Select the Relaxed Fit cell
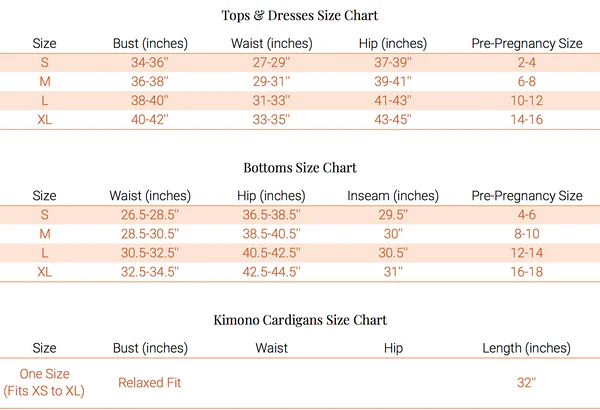 coord(150,382)
